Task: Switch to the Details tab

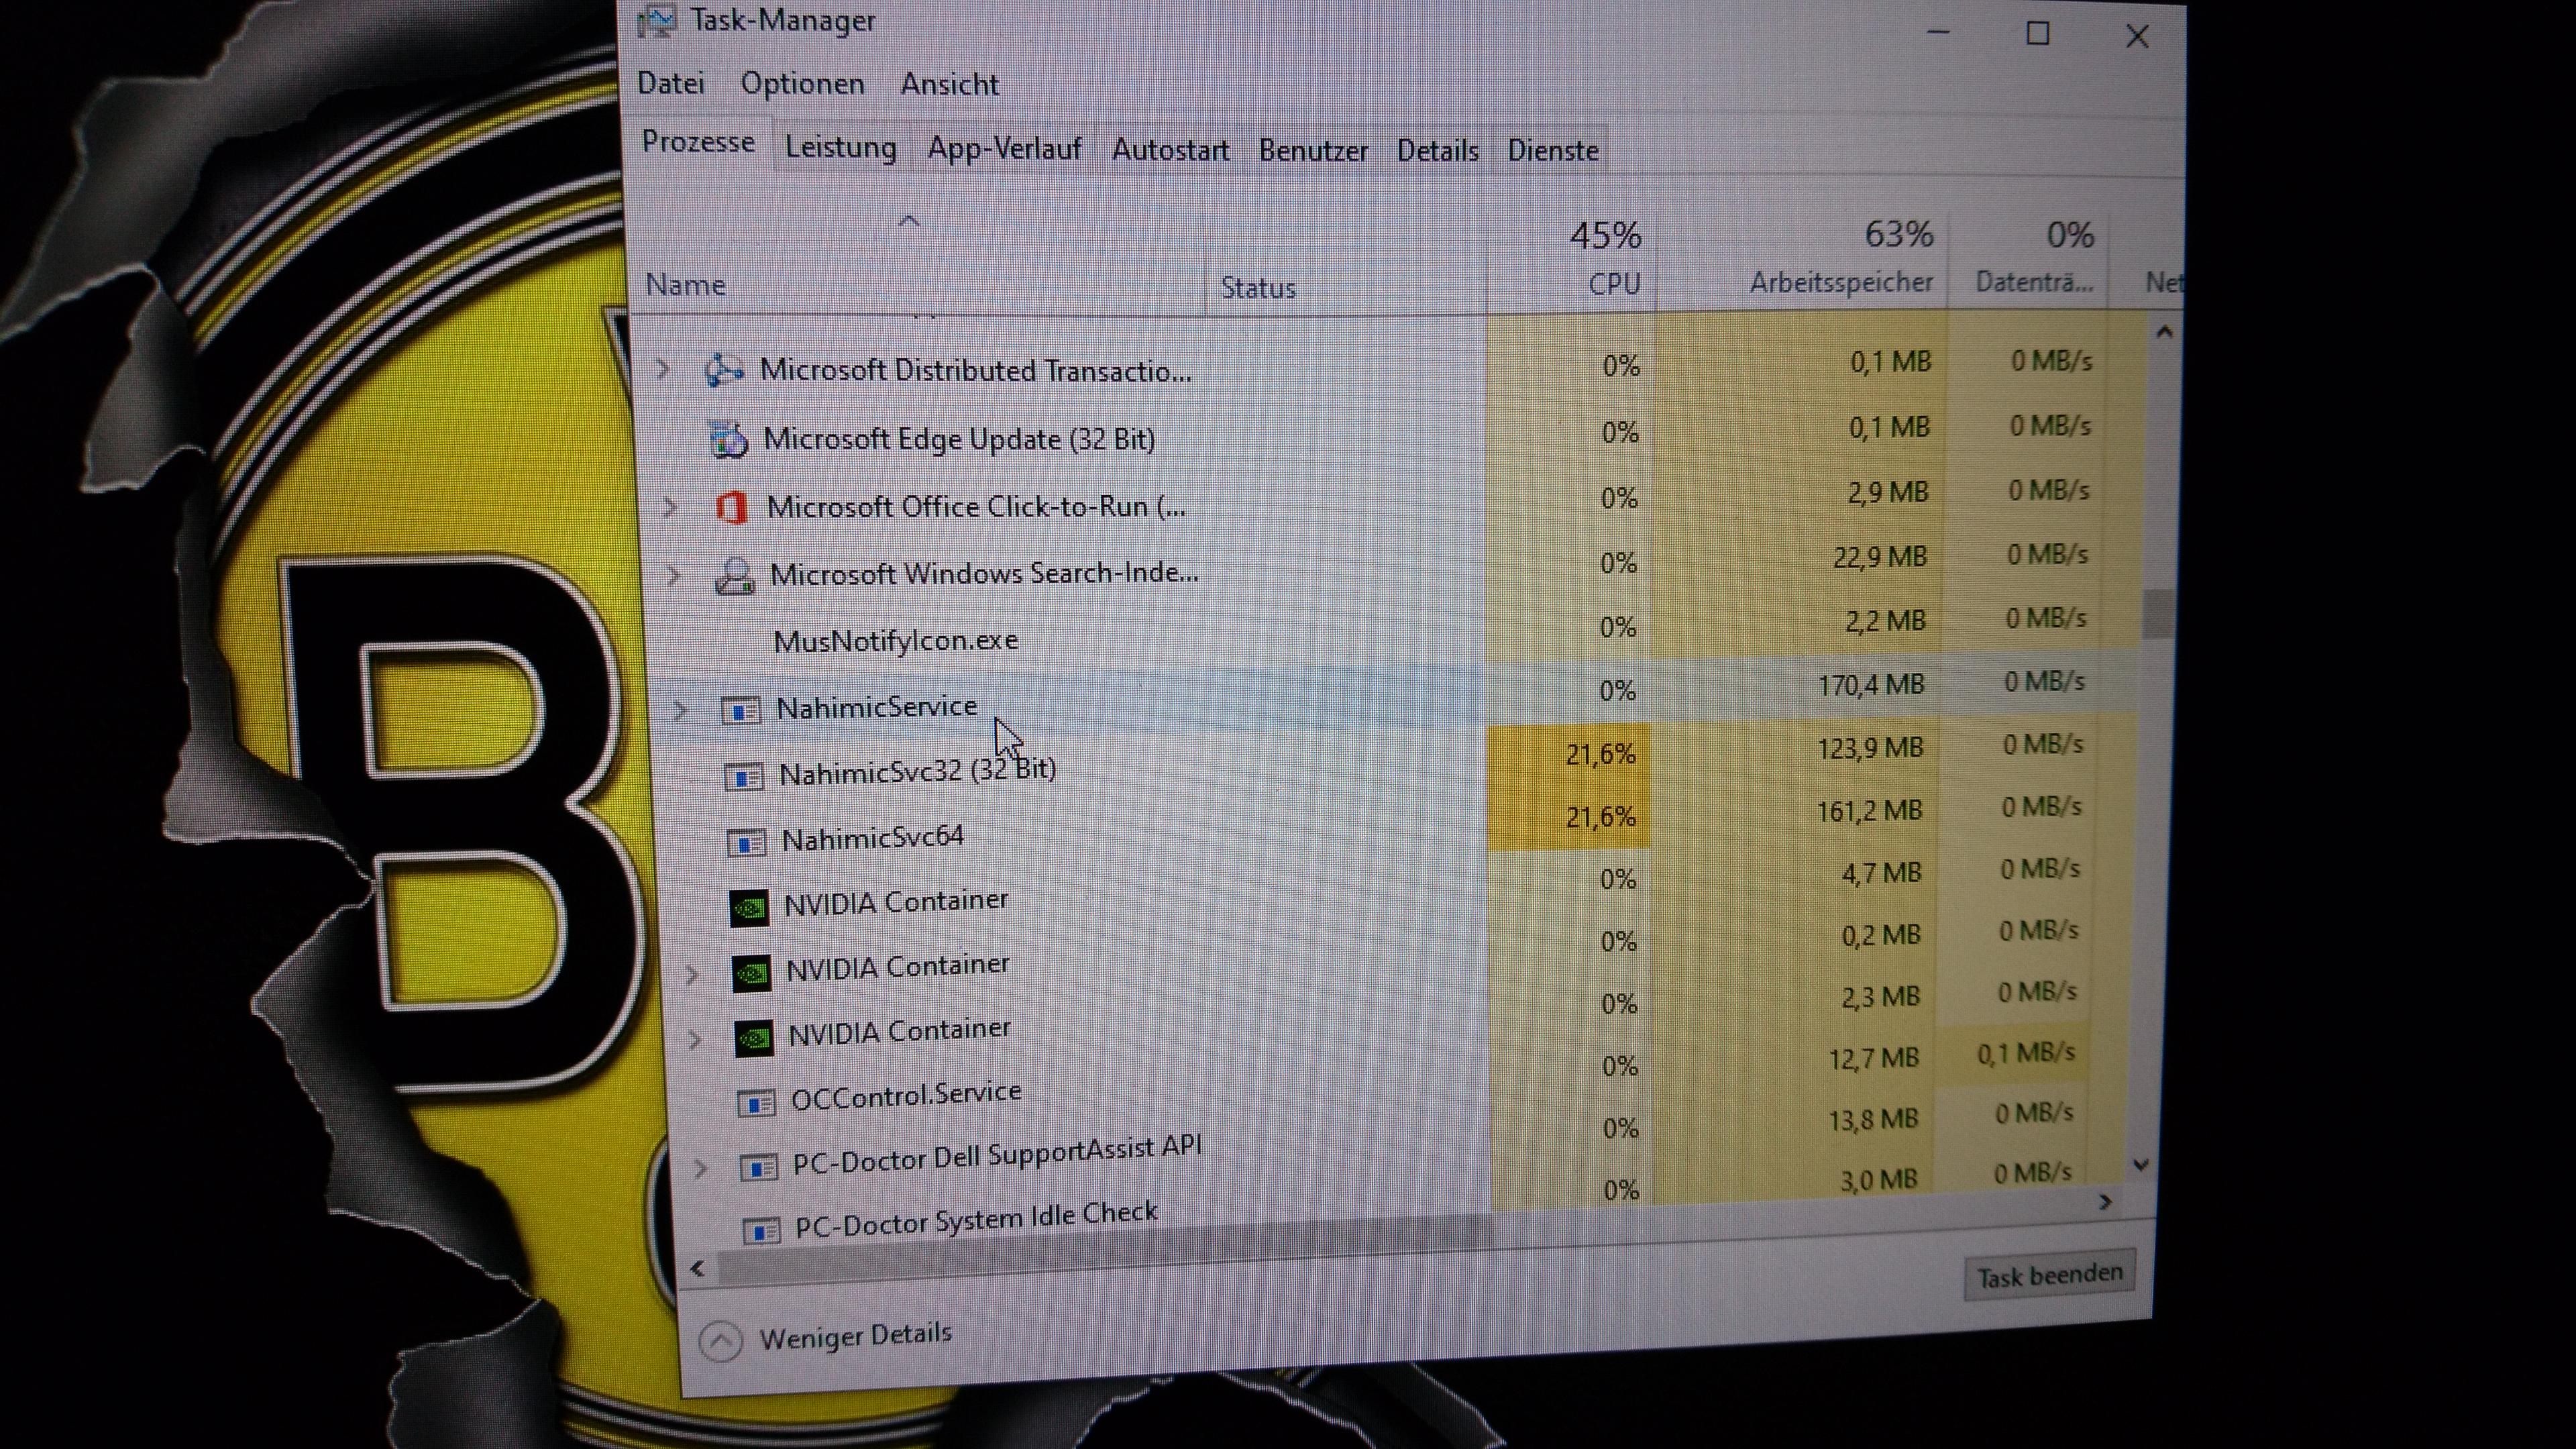Action: tap(1437, 151)
